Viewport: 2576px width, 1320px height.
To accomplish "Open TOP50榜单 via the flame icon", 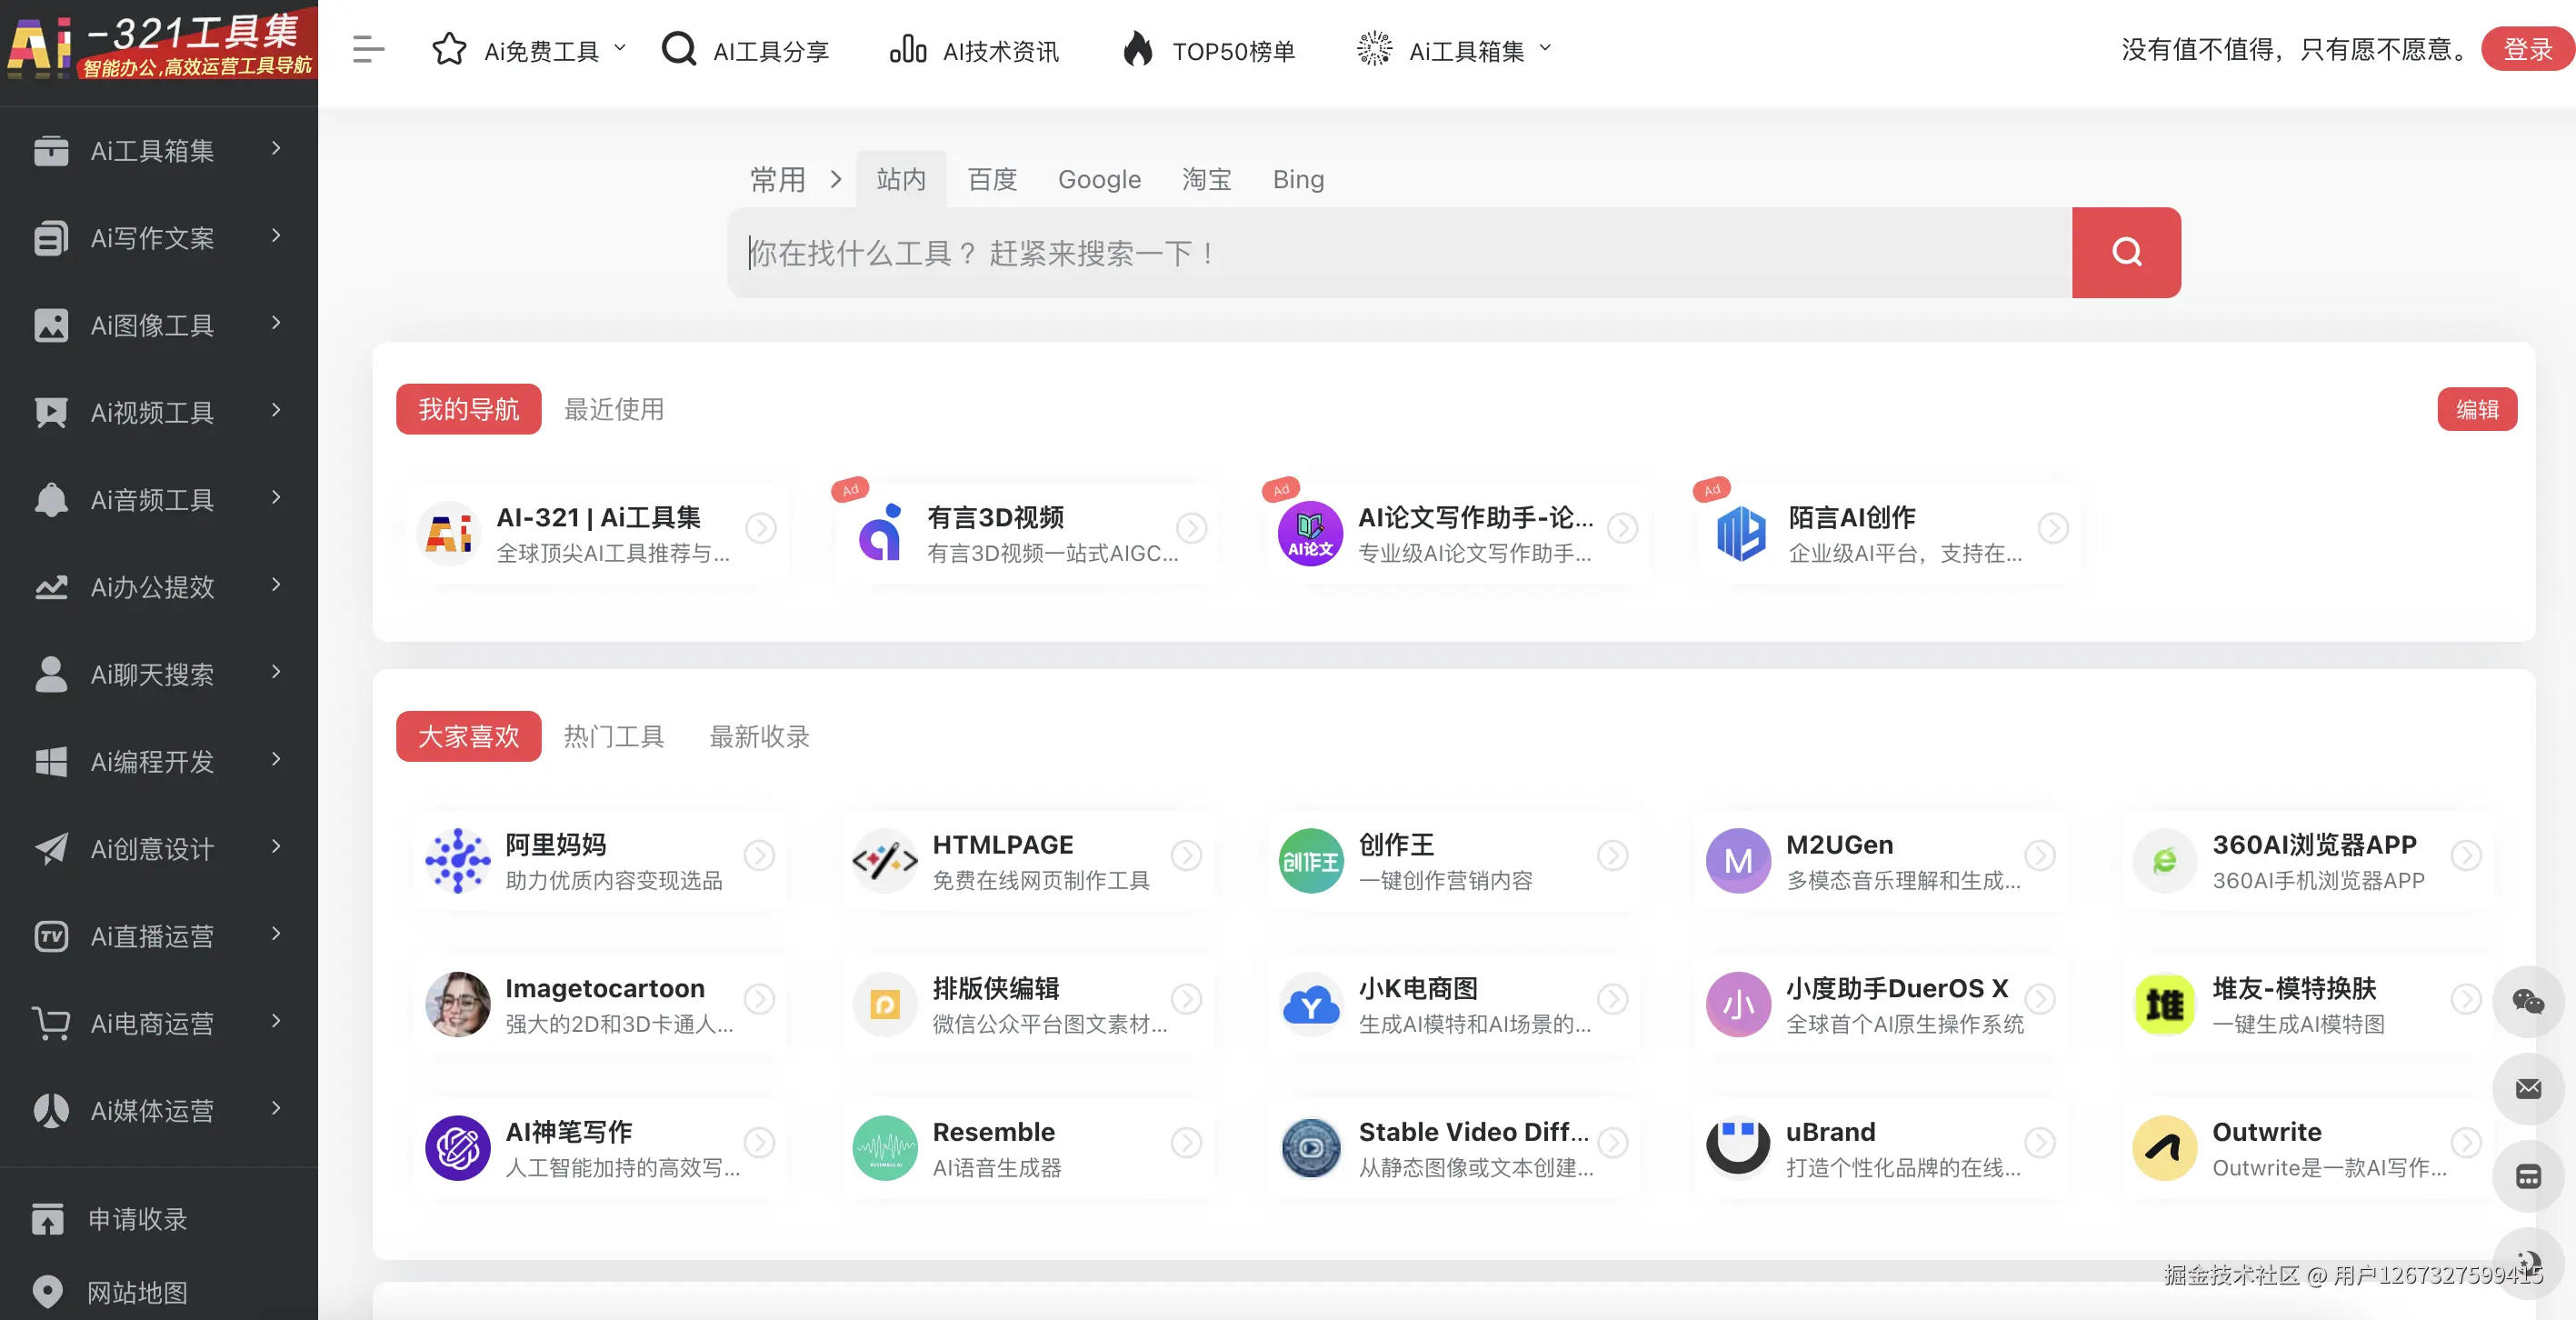I will 1139,48.
